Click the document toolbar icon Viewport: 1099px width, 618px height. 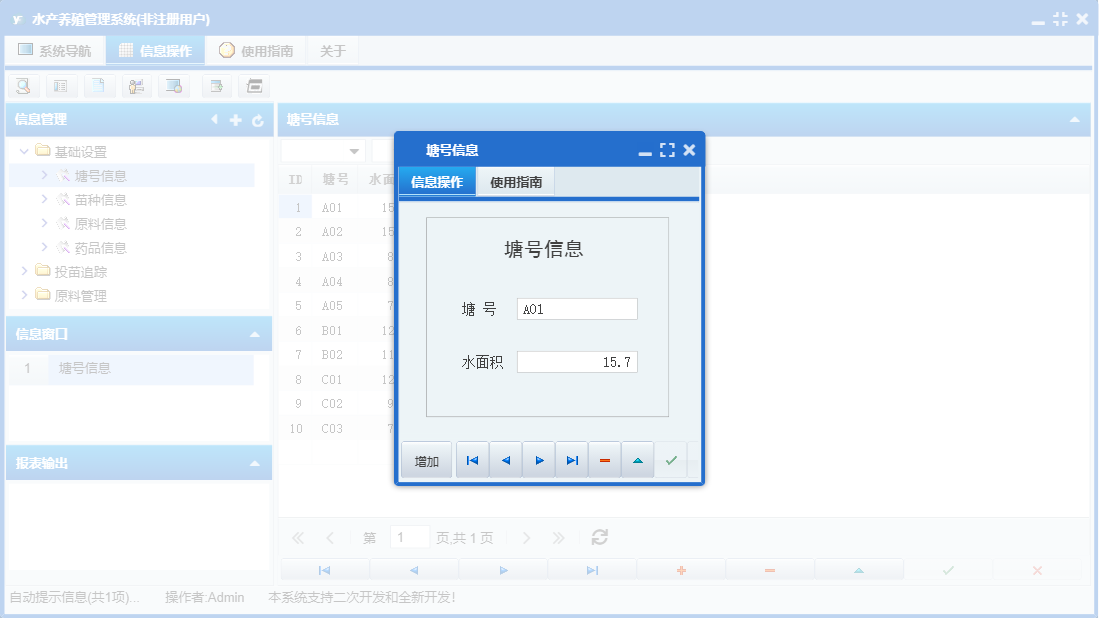tap(99, 86)
